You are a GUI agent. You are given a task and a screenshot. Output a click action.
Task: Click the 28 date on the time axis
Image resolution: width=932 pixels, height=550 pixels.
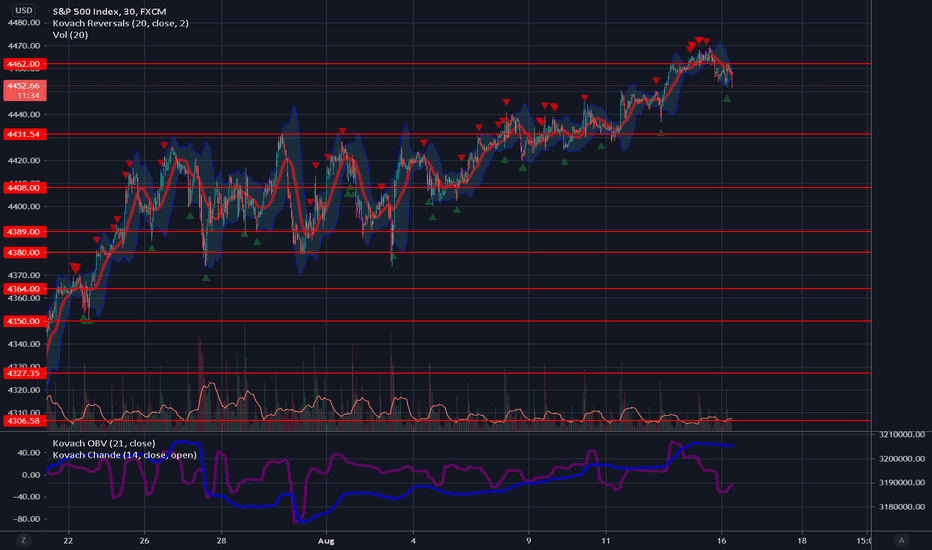coord(221,541)
